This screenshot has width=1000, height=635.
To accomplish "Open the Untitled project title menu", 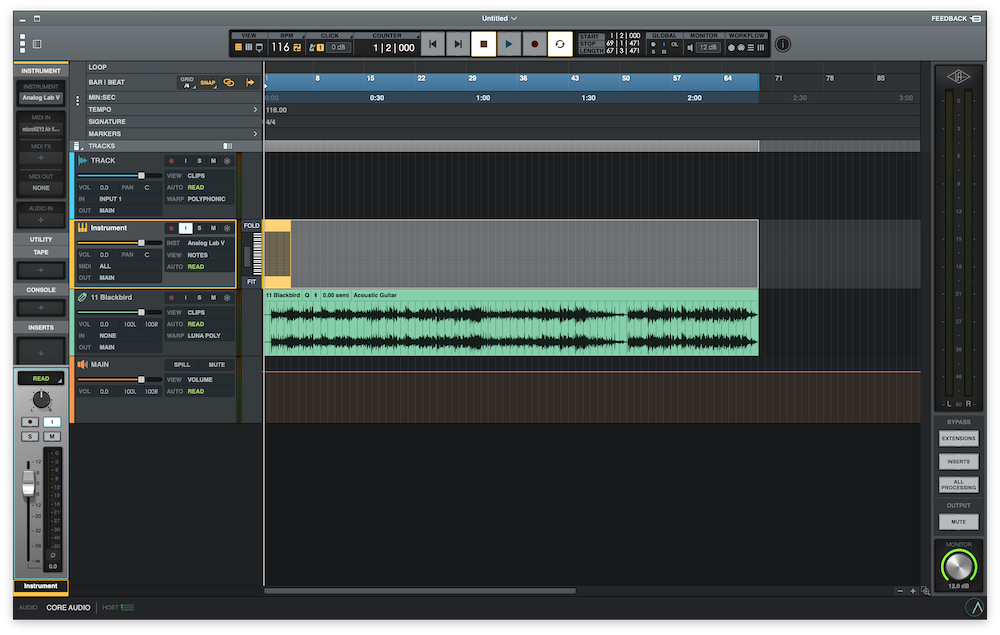I will click(499, 18).
